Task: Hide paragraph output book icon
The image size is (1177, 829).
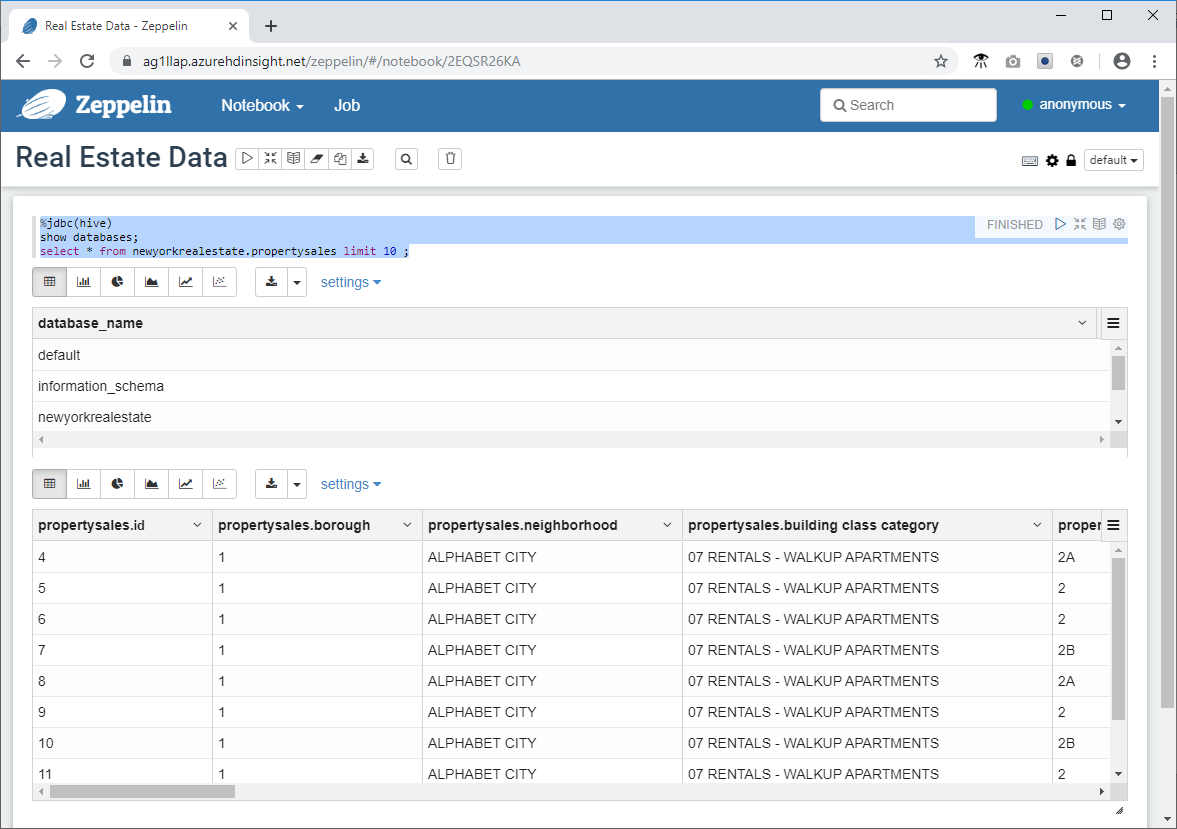Action: tap(1100, 224)
